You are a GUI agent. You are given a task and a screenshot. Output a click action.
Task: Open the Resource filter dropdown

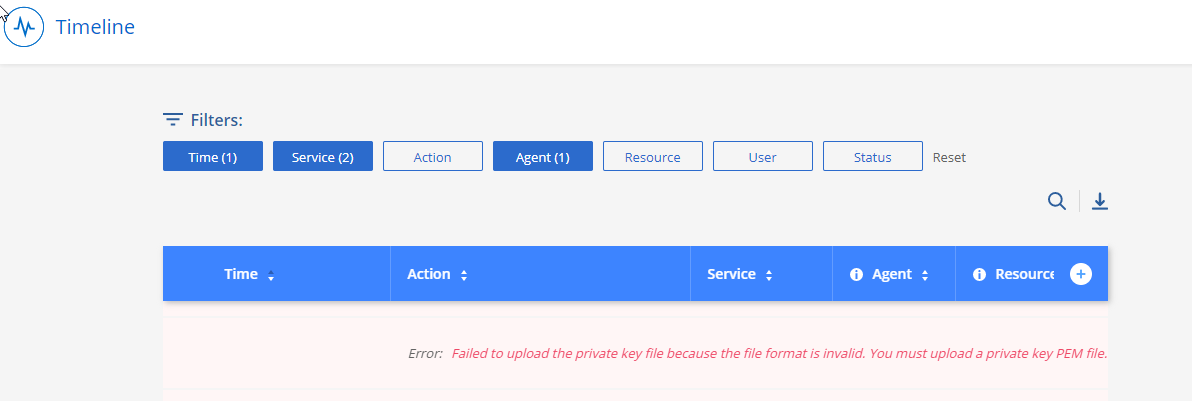(653, 157)
